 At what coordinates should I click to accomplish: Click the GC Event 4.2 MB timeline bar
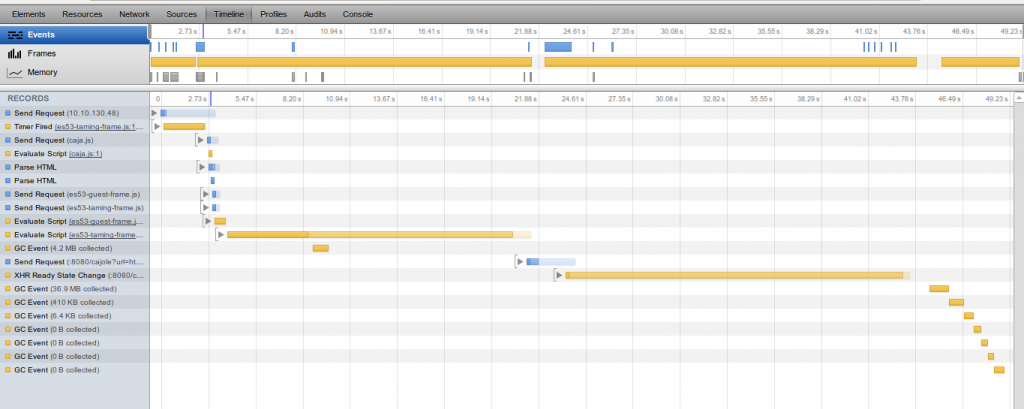pyautogui.click(x=320, y=248)
